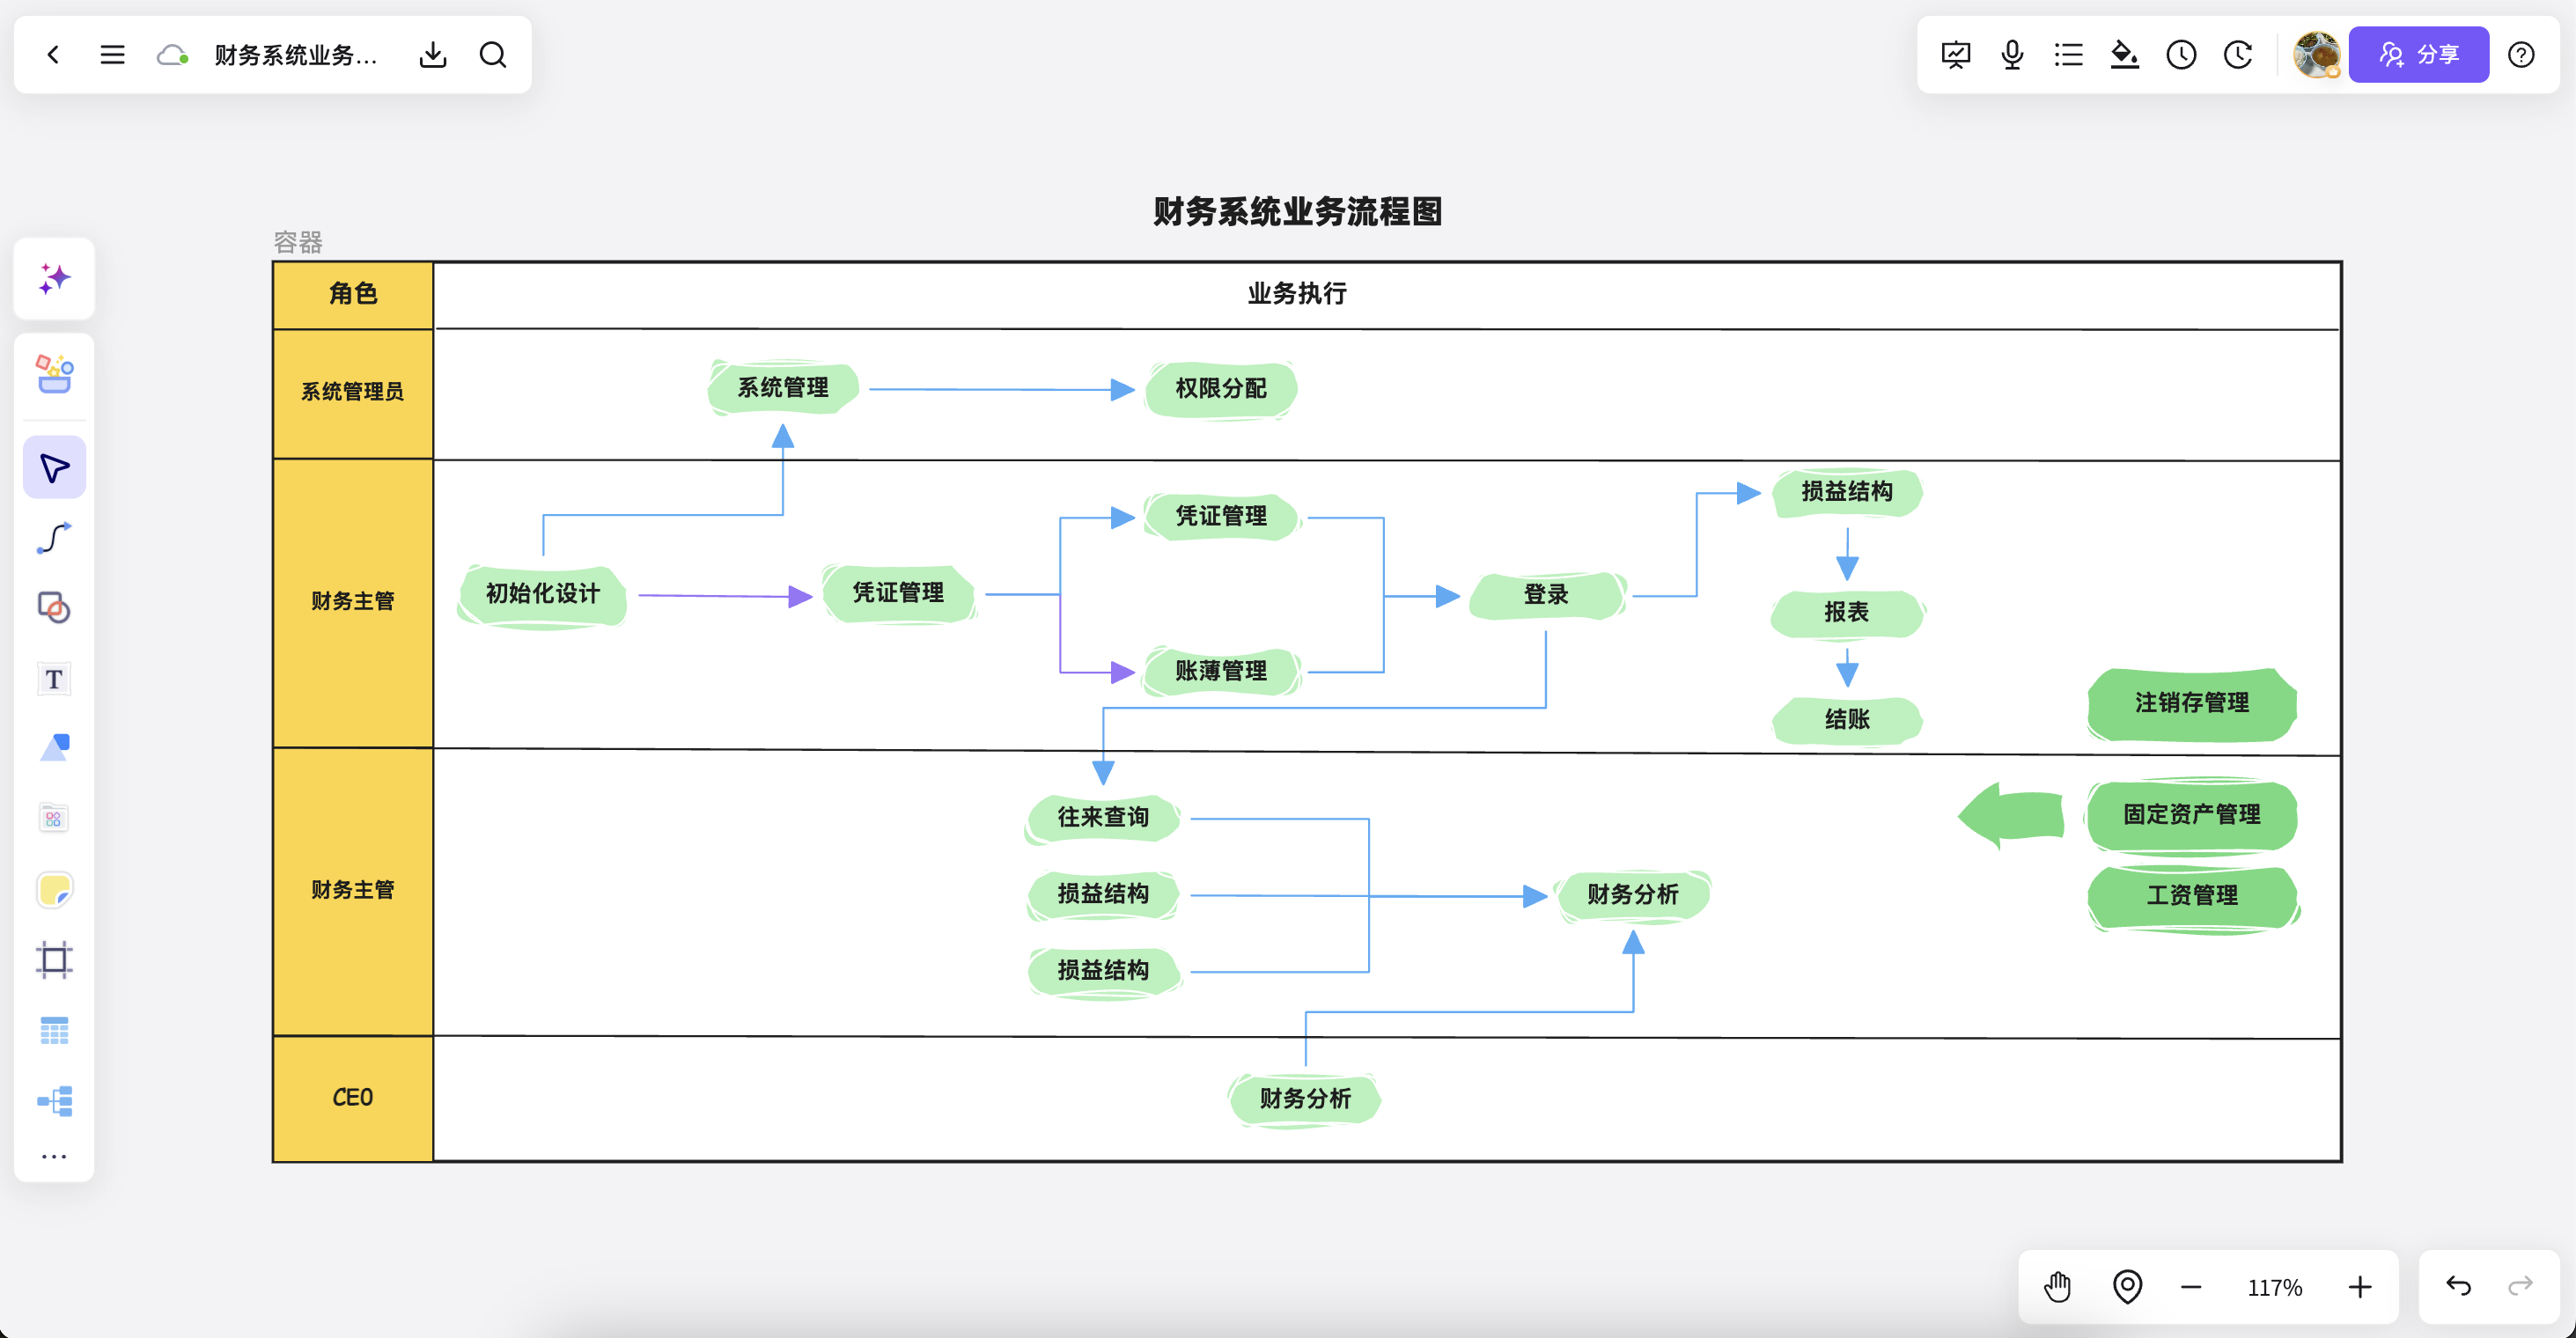The height and width of the screenshot is (1338, 2576).
Task: Select the pointer selection tool
Action: pos(54,468)
